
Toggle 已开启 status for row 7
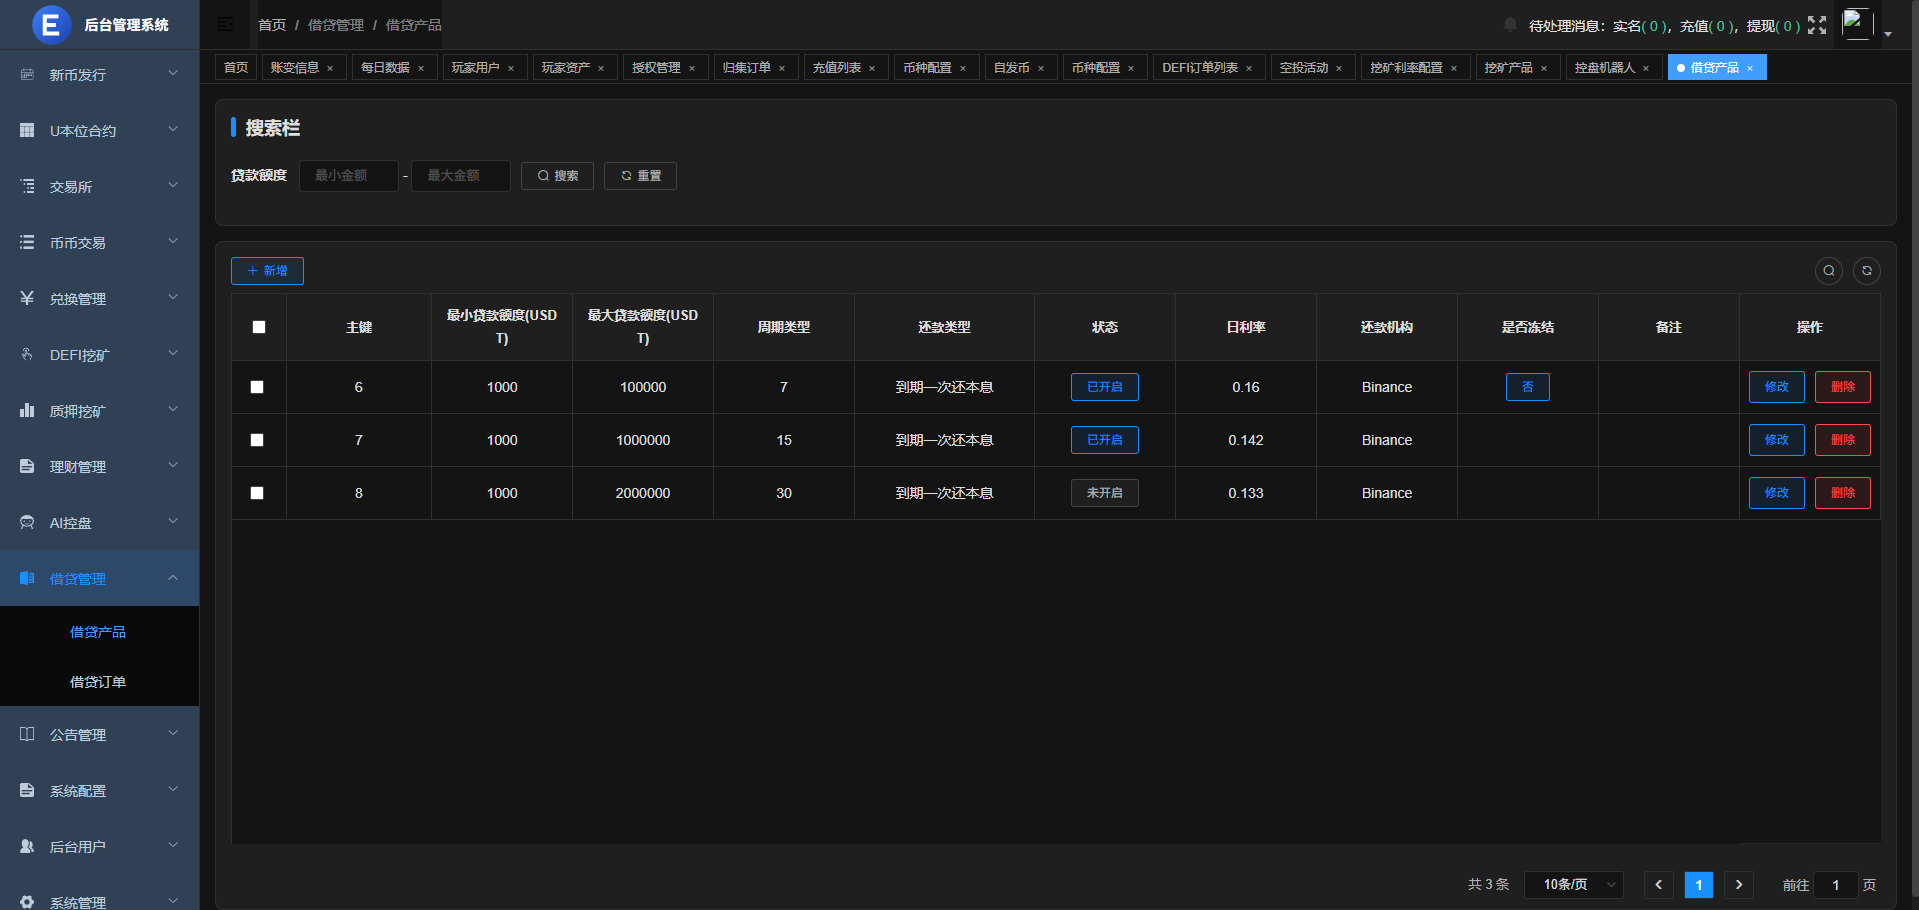pos(1104,440)
